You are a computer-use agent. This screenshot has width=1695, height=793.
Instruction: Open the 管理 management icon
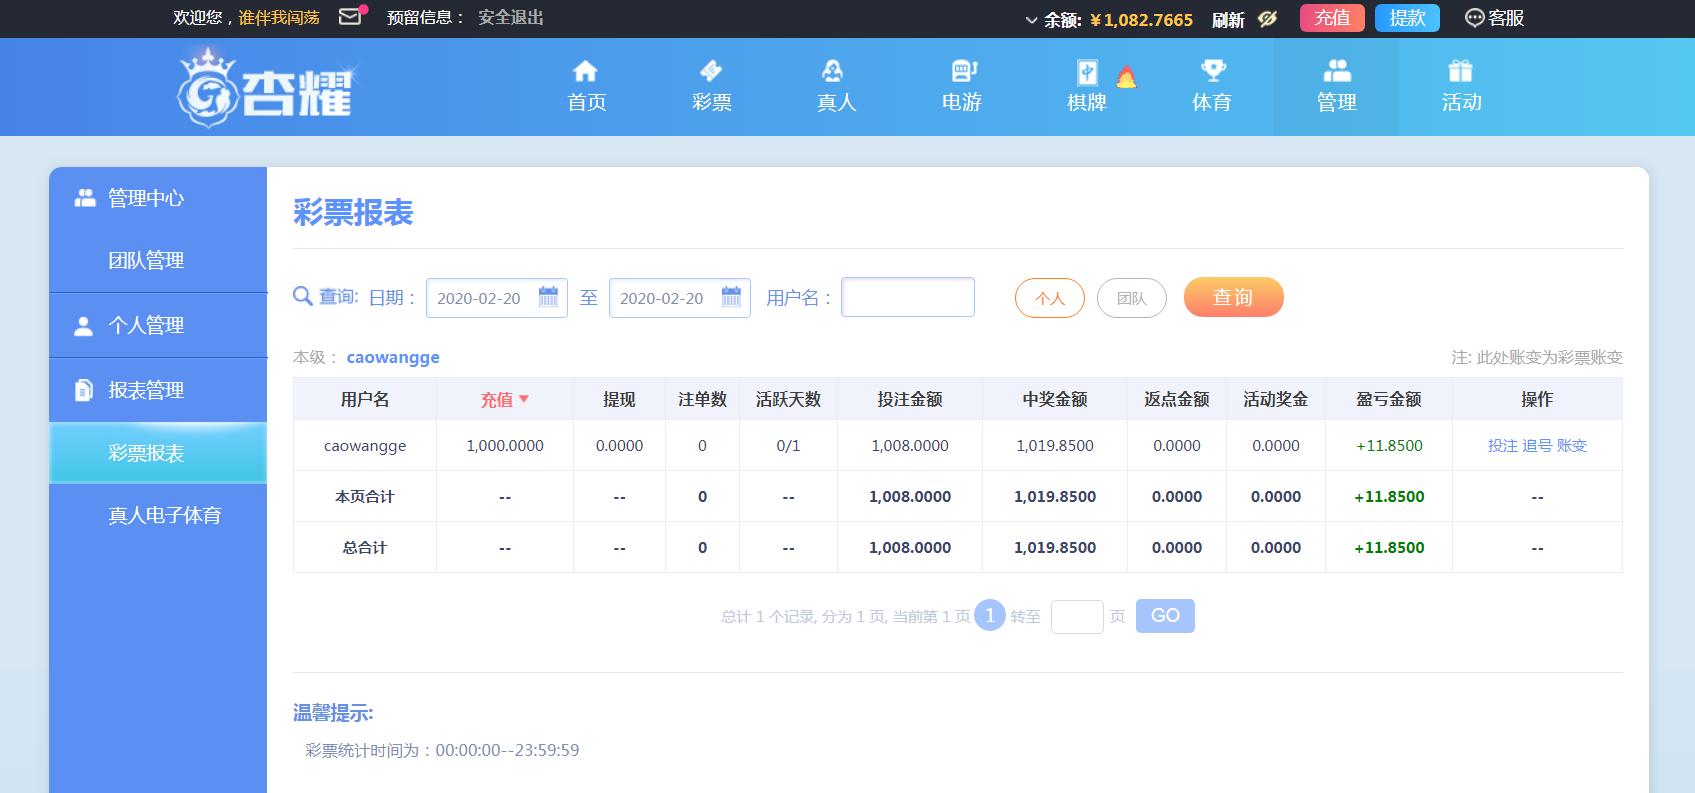[x=1337, y=71]
